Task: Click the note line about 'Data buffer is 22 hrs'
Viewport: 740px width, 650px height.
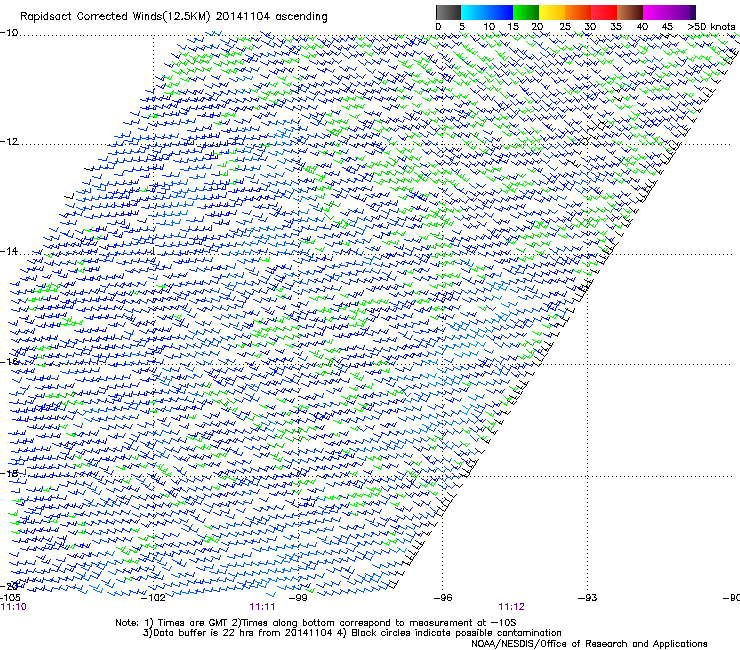Action: point(352,633)
